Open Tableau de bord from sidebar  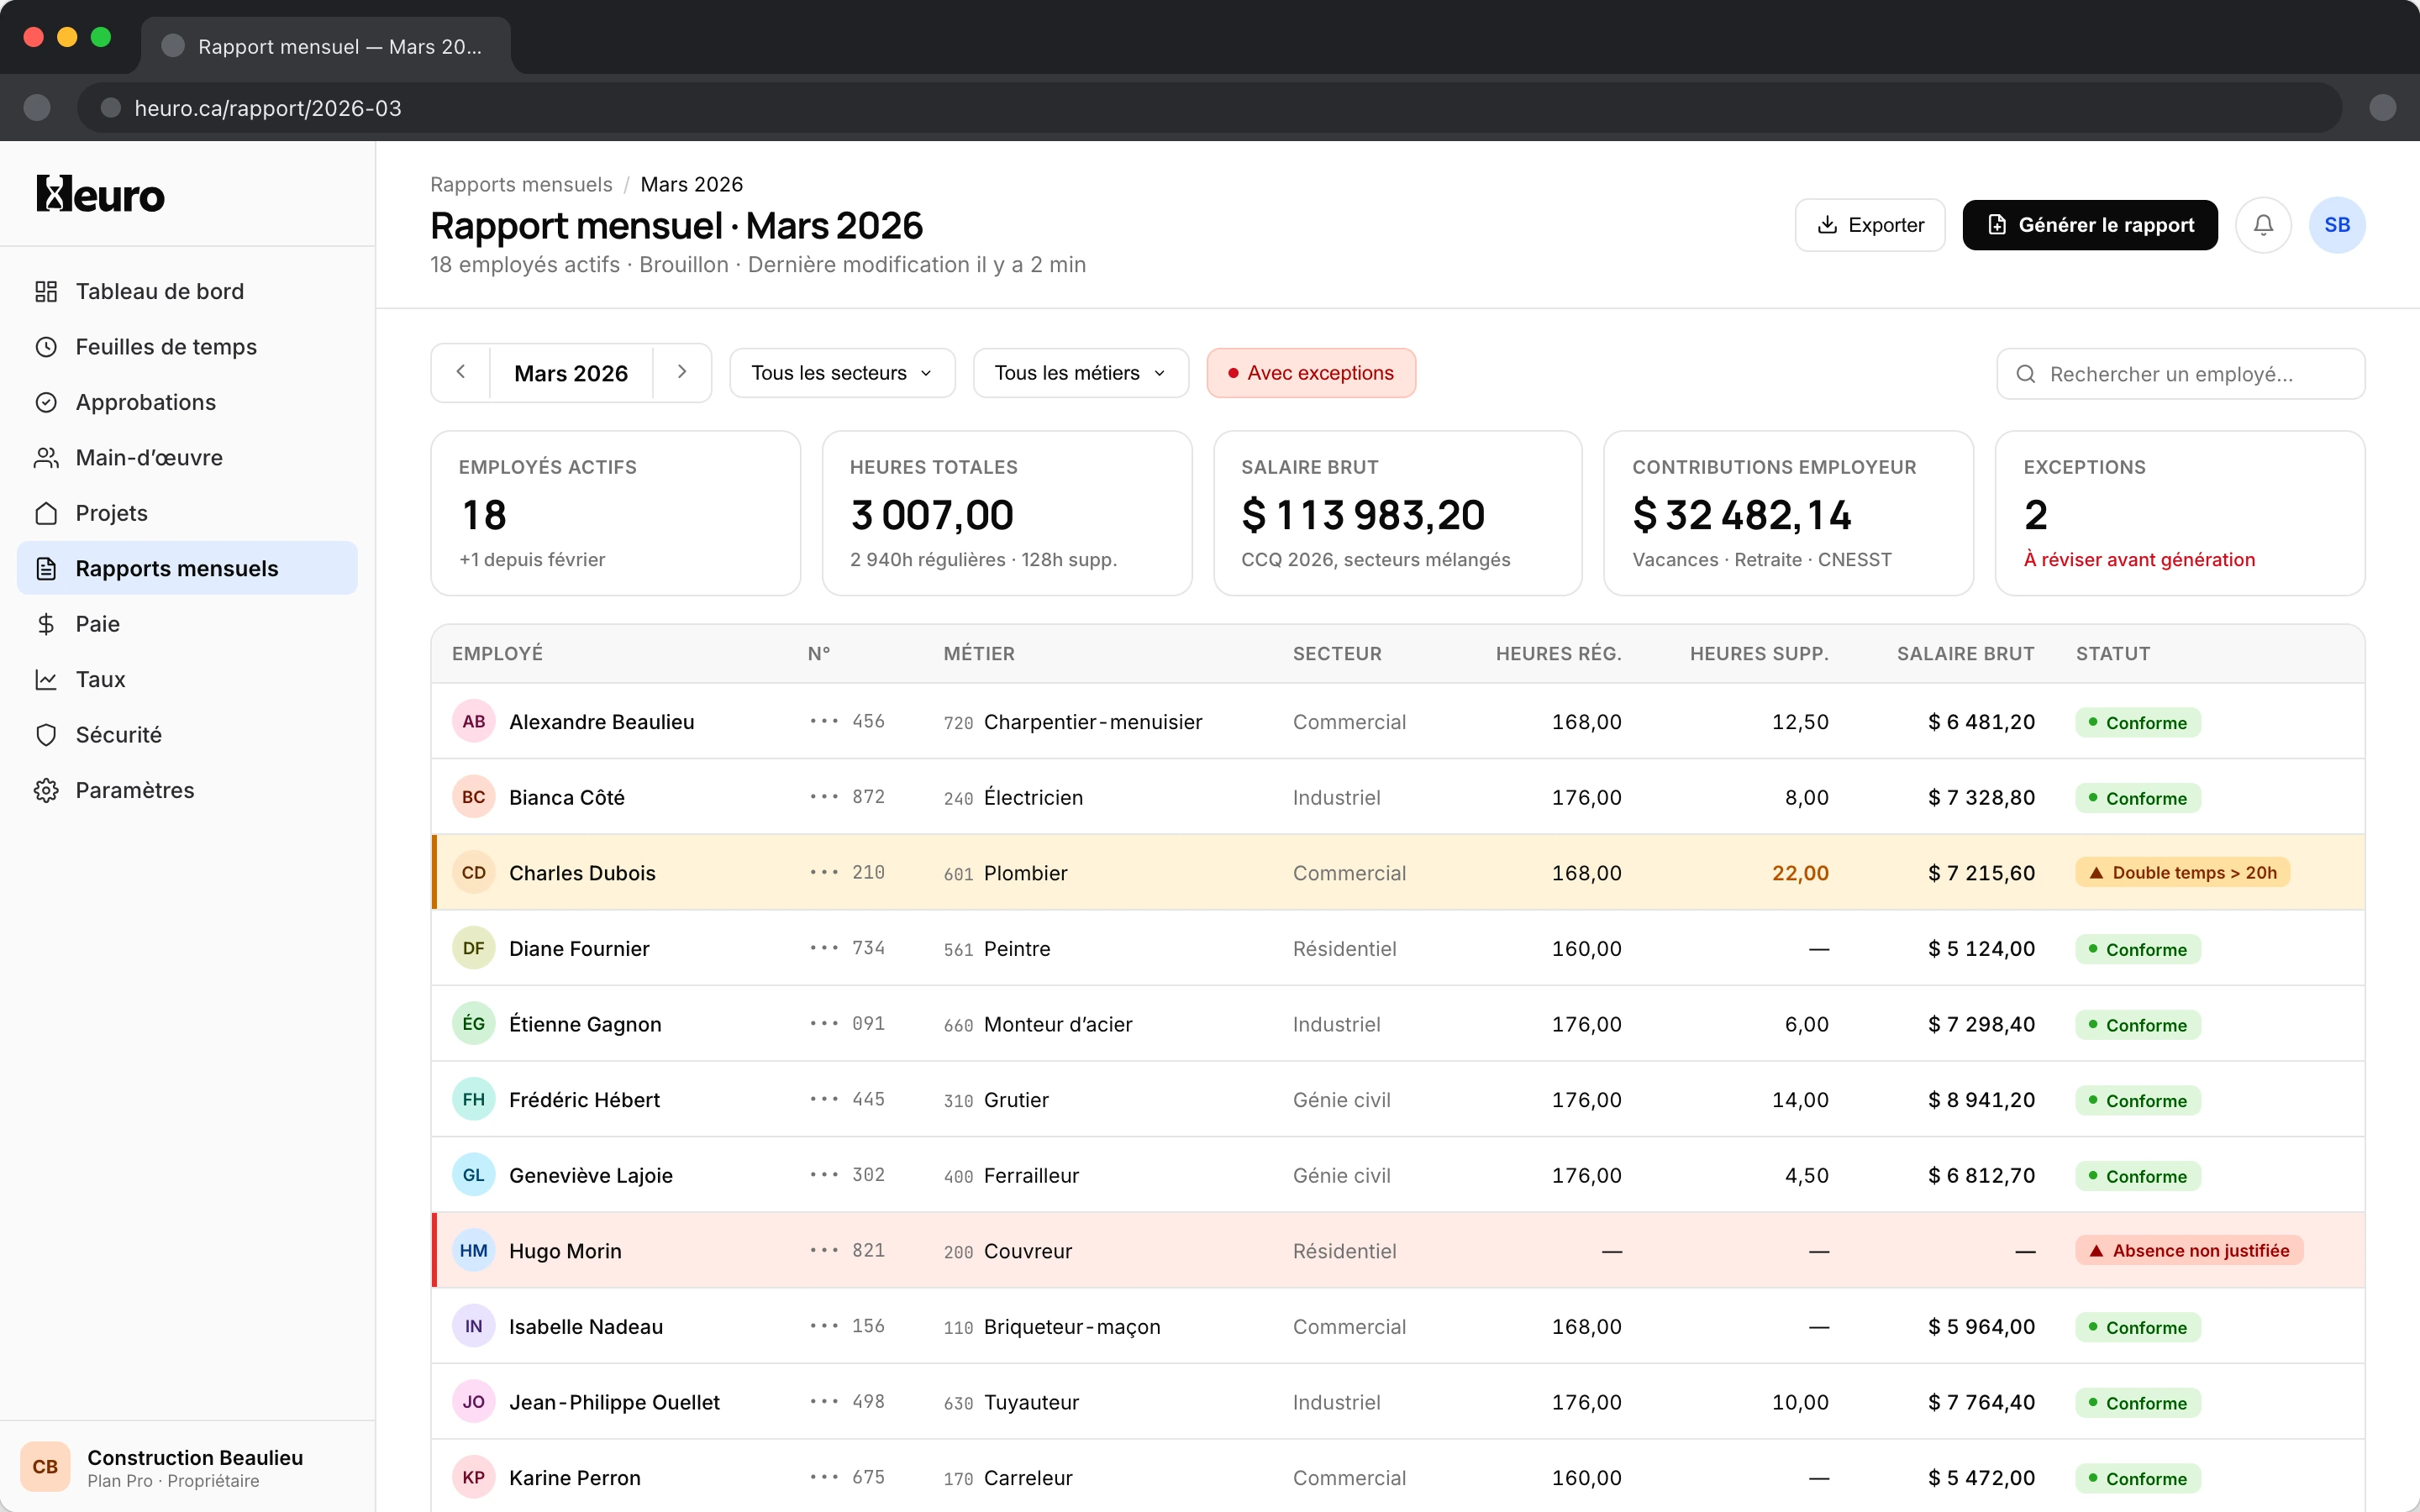159,291
